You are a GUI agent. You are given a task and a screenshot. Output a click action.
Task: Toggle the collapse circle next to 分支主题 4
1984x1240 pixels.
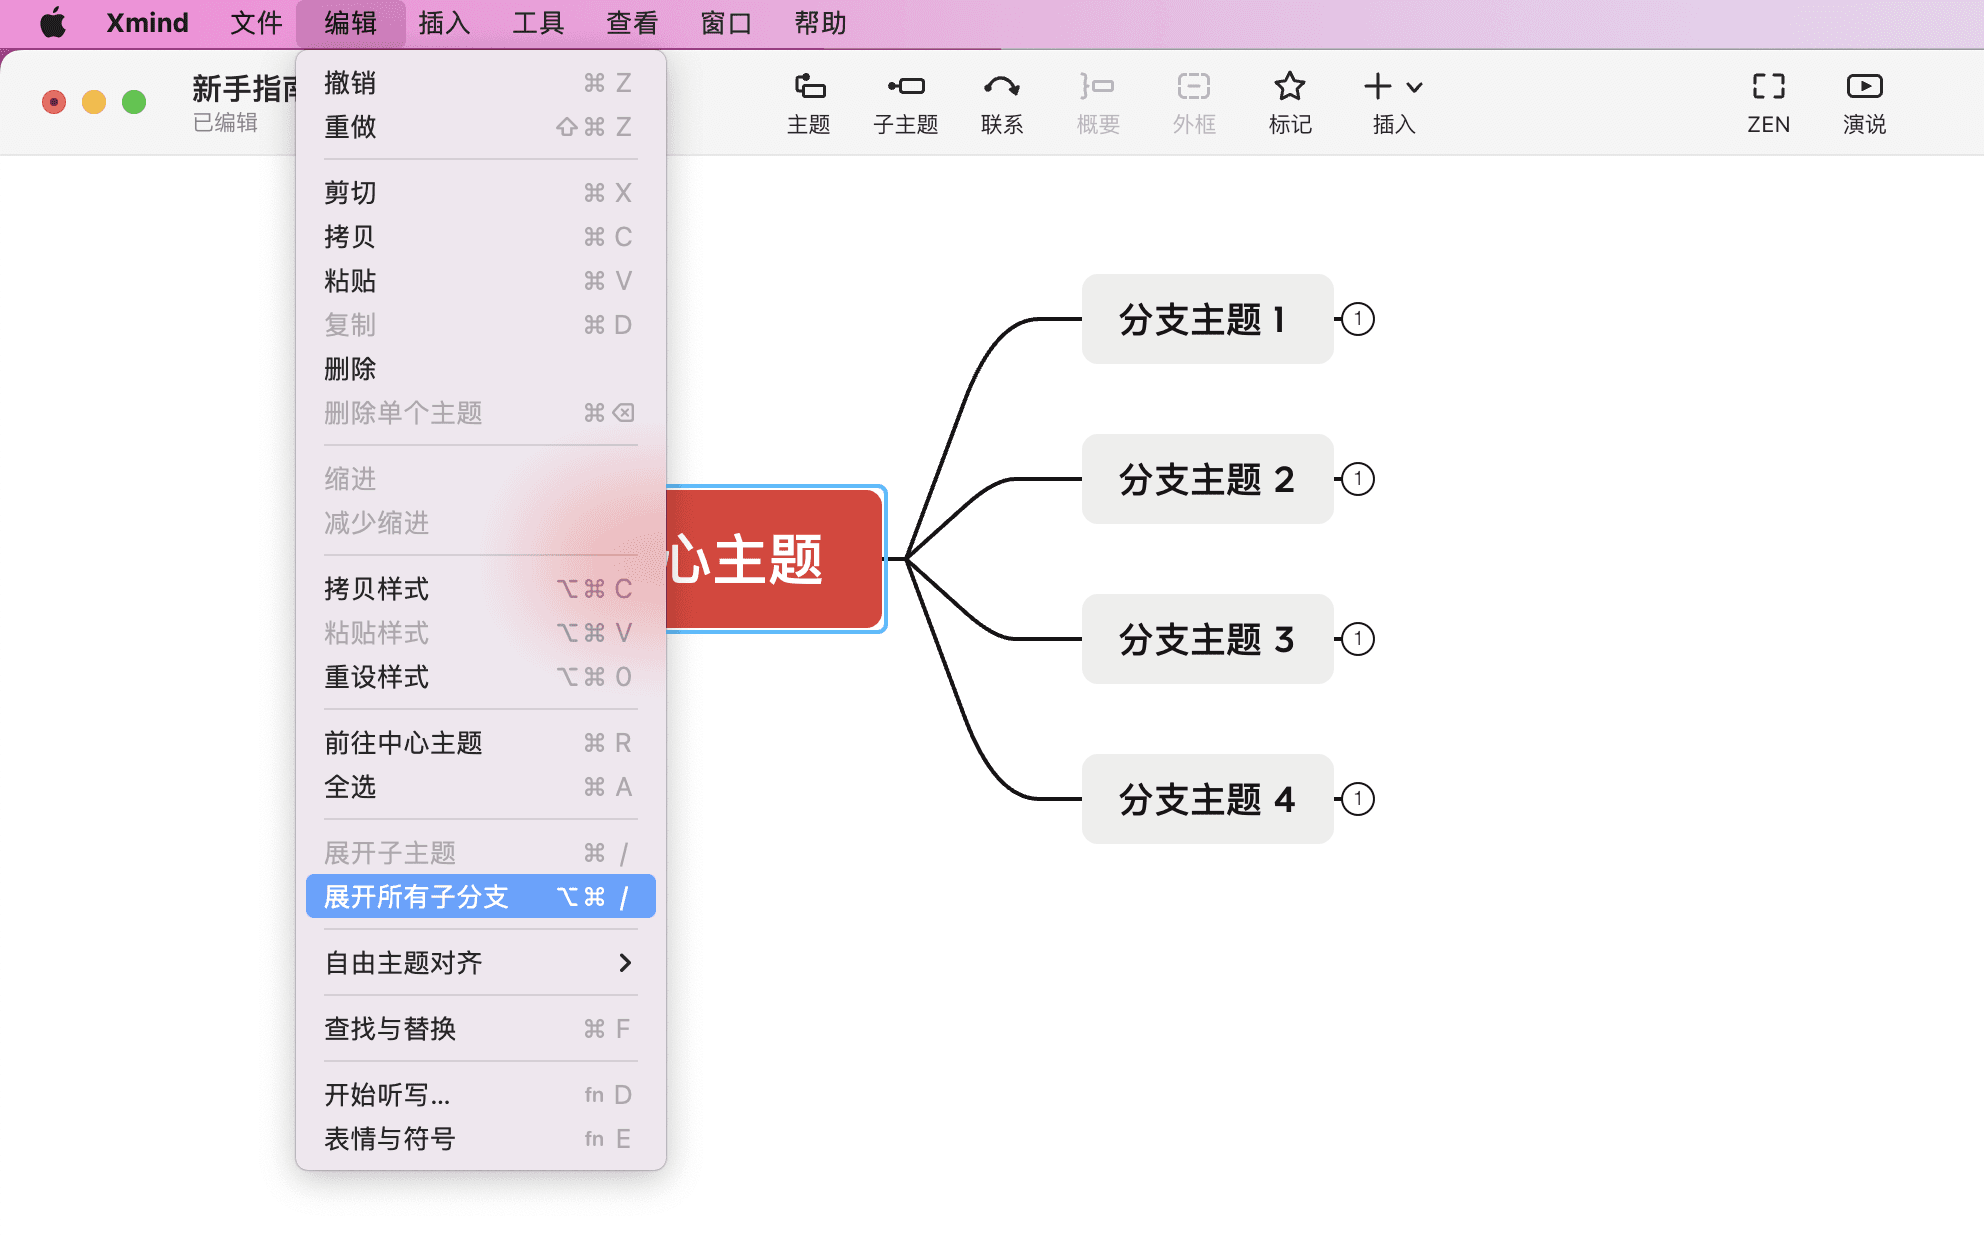[x=1358, y=798]
